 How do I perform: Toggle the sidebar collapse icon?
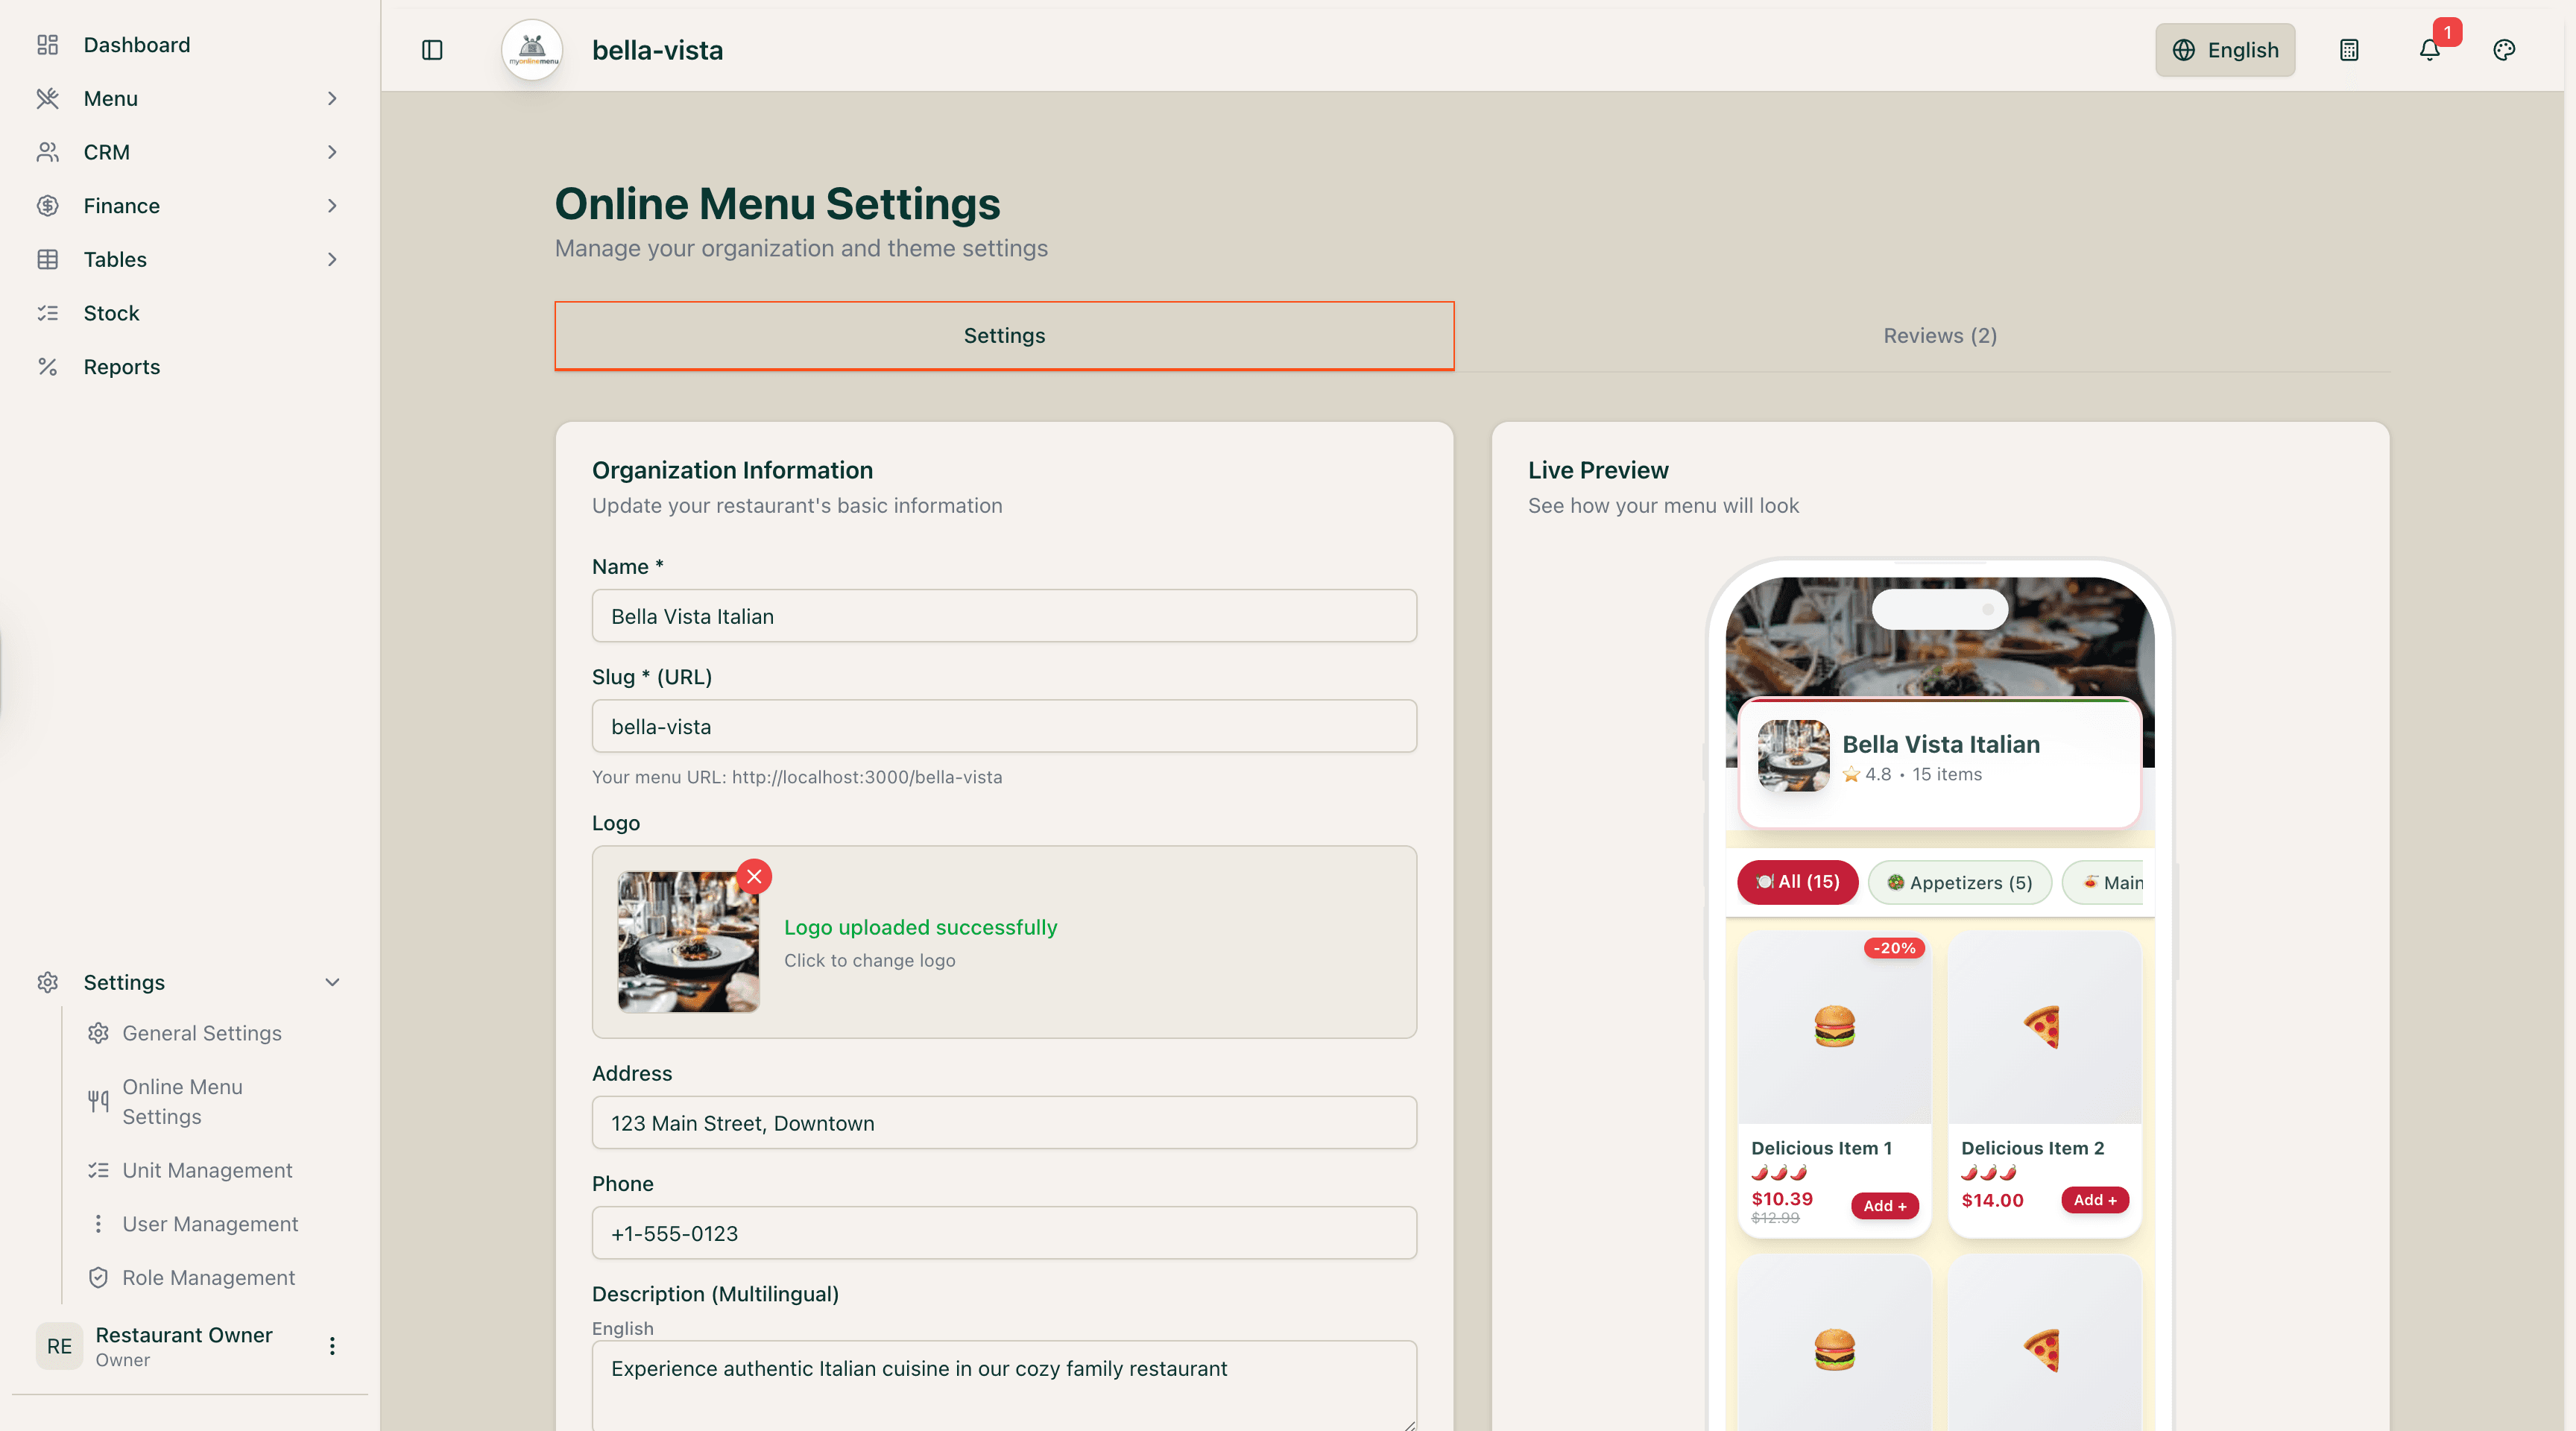(432, 49)
